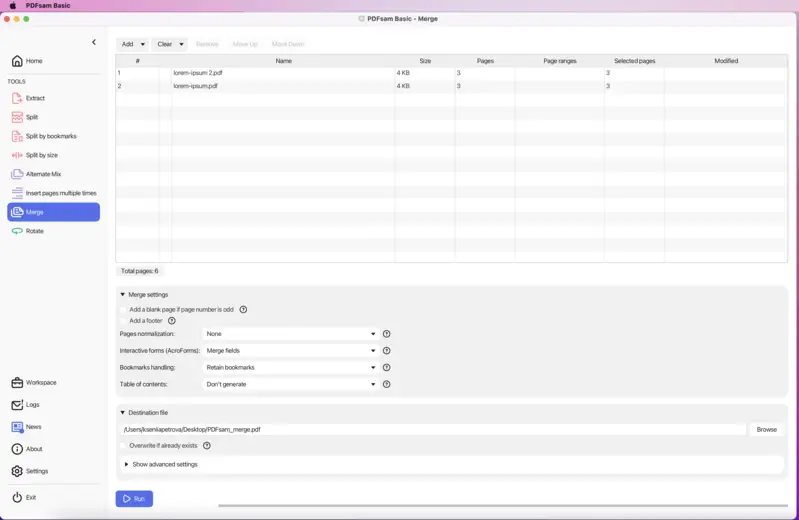The width and height of the screenshot is (799, 520).
Task: Open the About info icon
Action: (x=17, y=449)
